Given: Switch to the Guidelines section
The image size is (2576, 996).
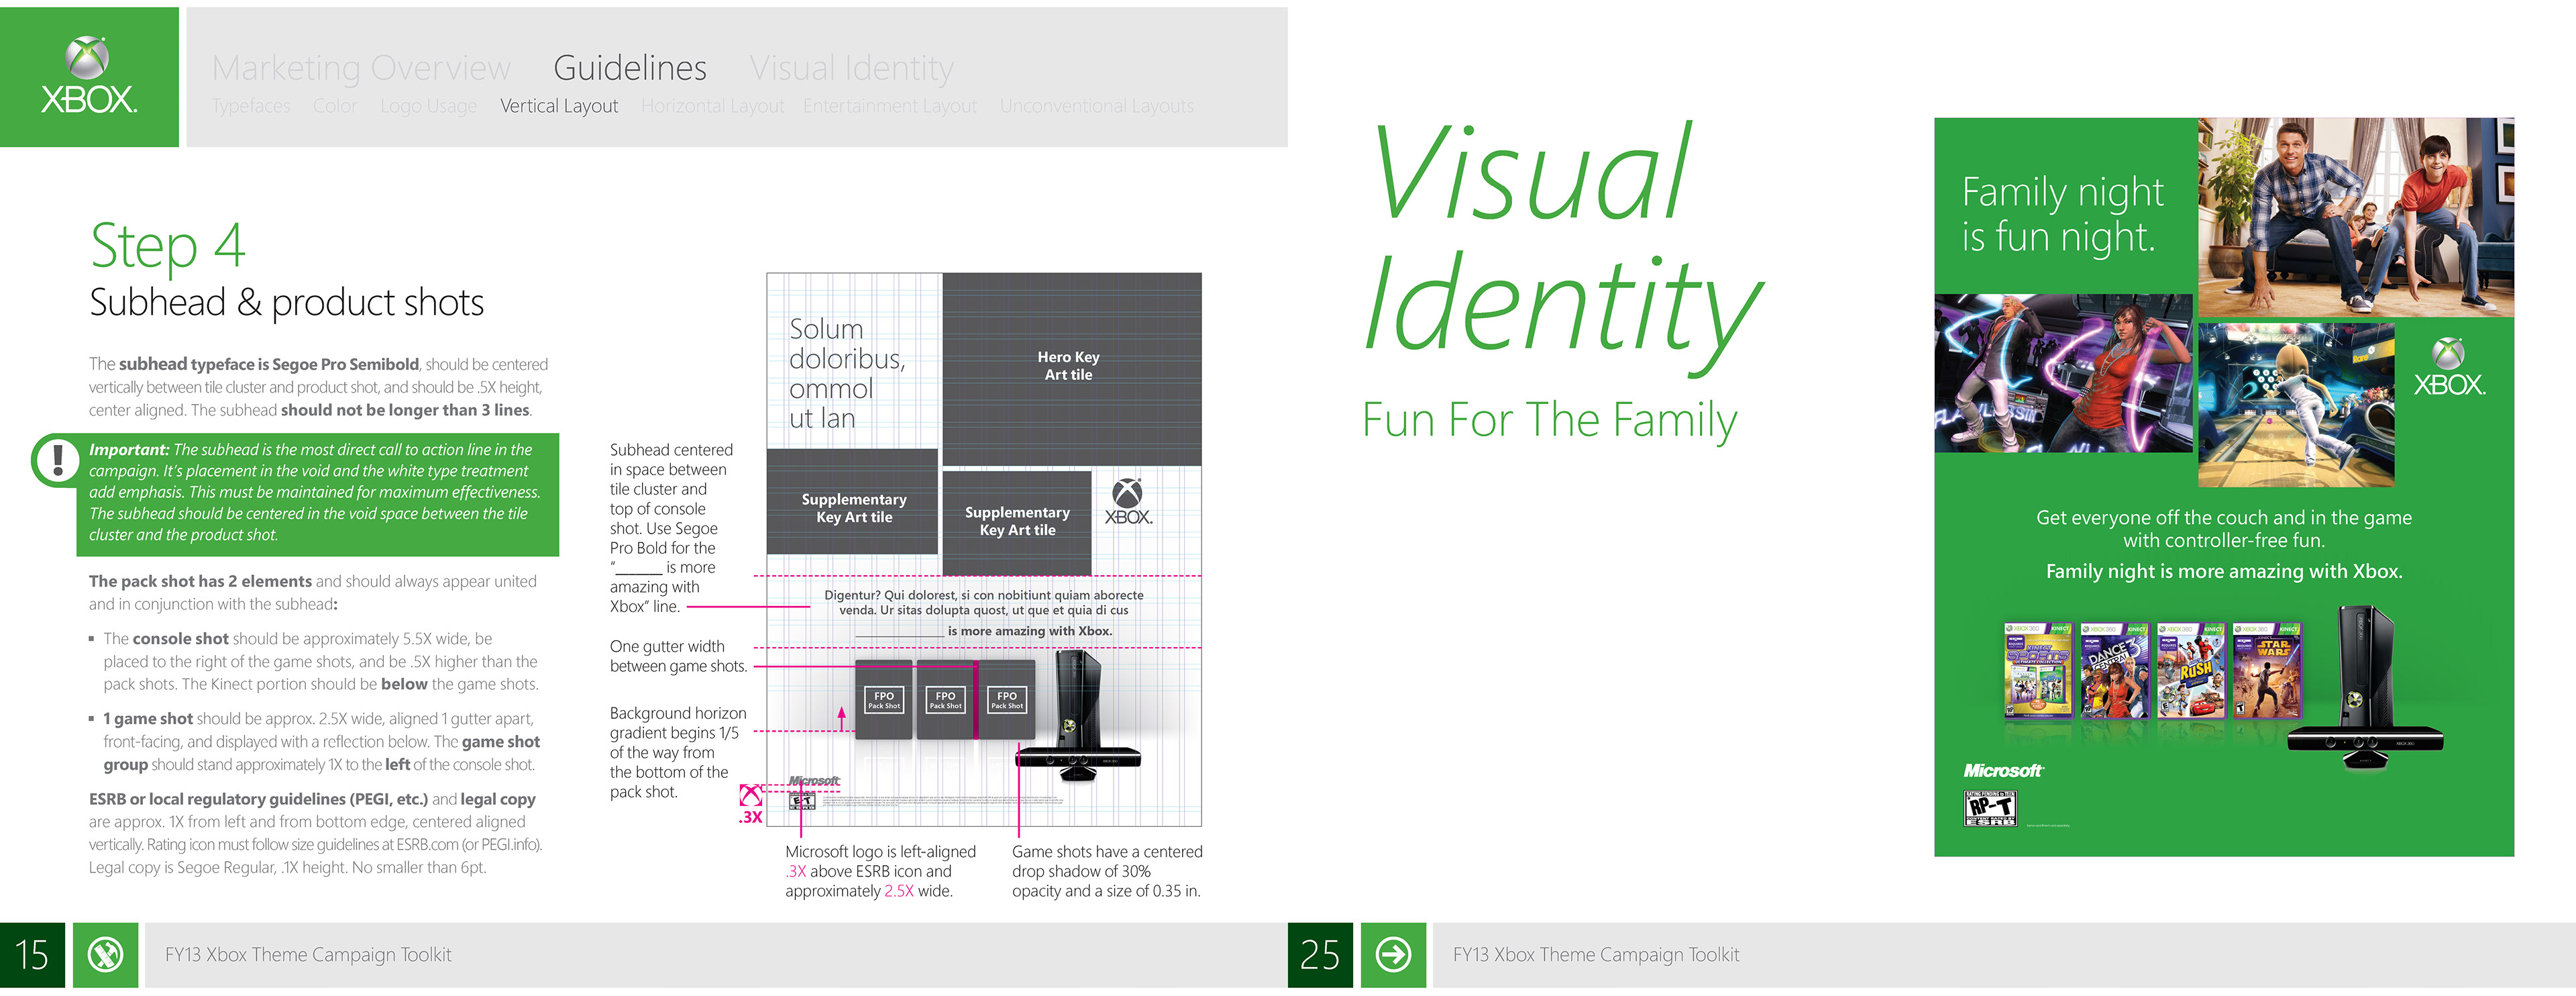Looking at the screenshot, I should [x=630, y=68].
